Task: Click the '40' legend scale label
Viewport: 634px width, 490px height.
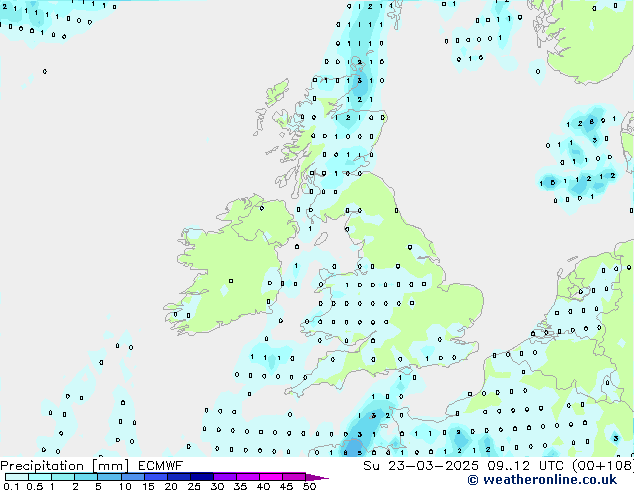Action: tap(264, 486)
